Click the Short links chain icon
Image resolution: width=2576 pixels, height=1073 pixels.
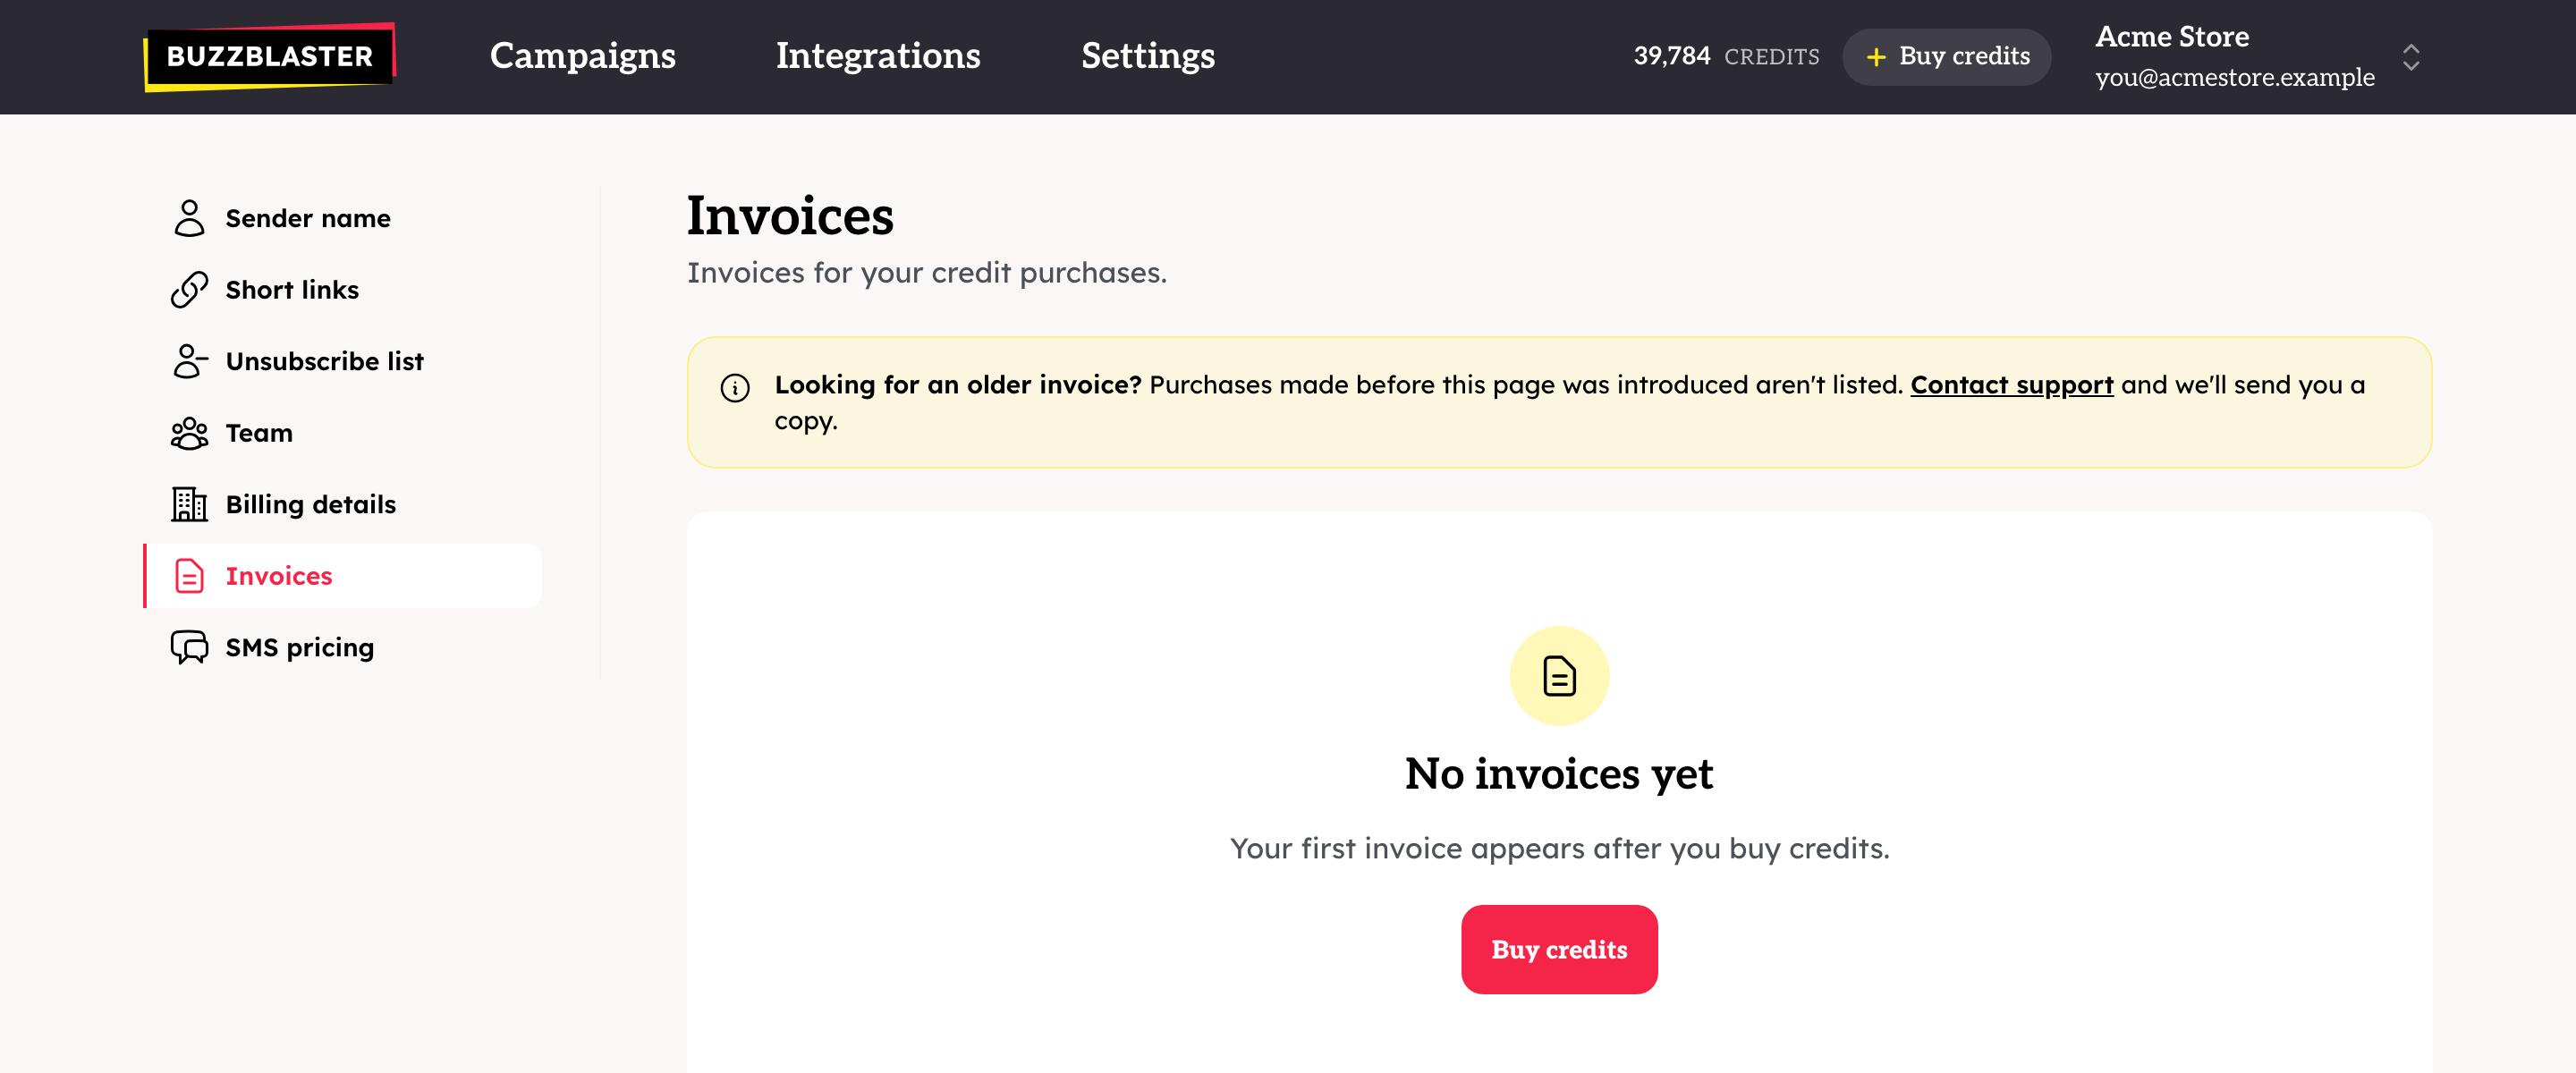(x=189, y=290)
